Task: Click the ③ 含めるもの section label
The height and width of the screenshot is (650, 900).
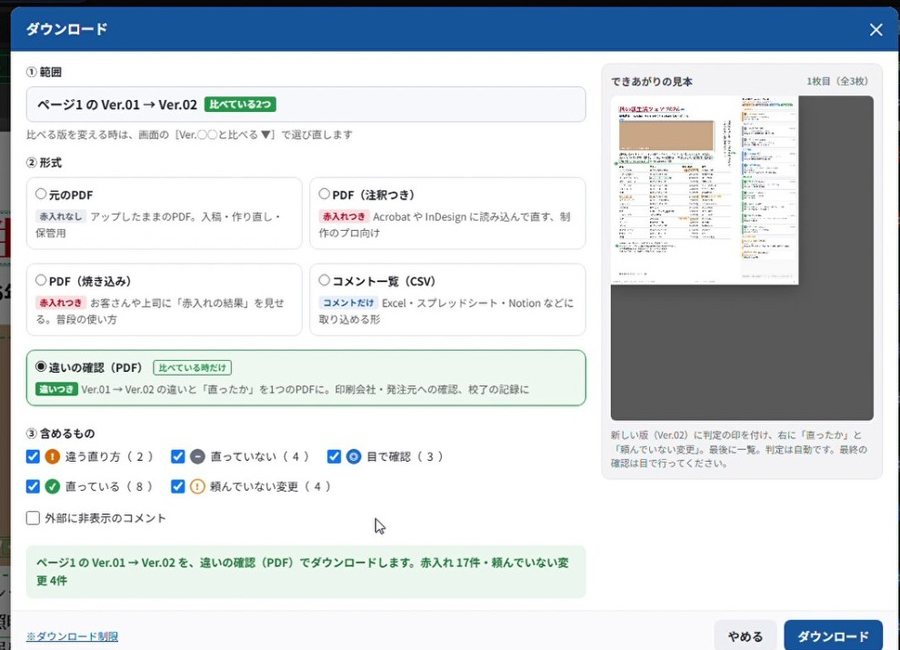Action: (x=61, y=434)
